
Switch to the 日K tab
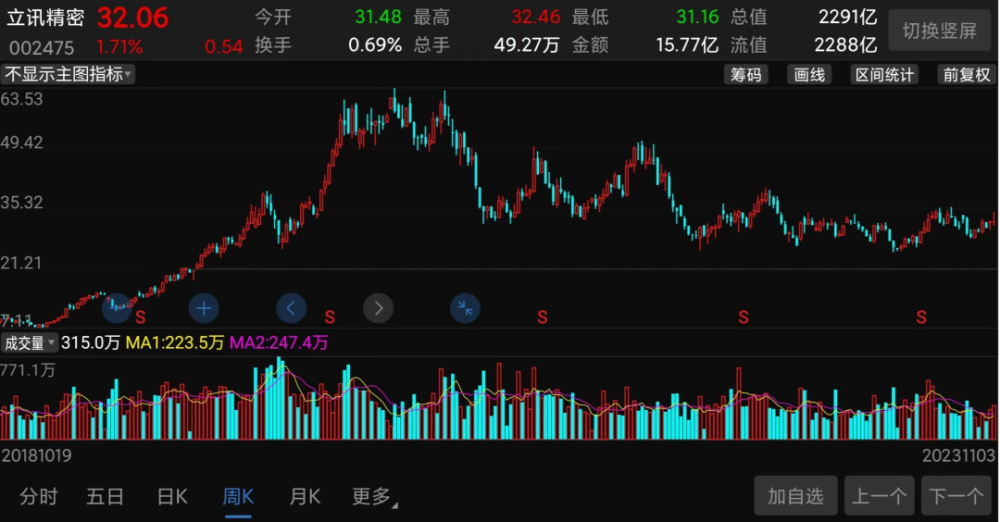[172, 496]
